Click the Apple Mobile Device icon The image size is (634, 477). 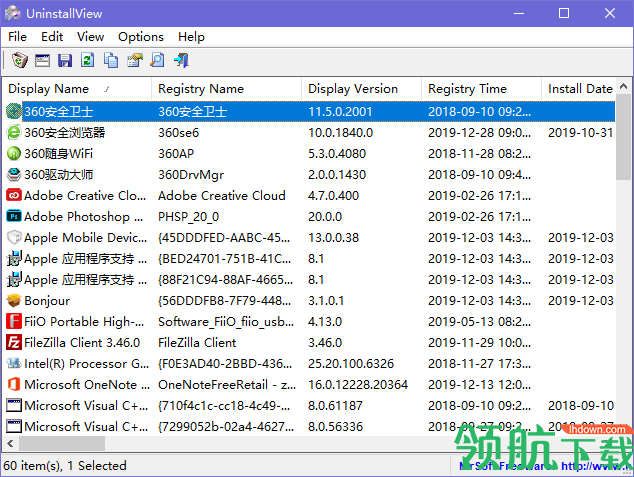click(14, 237)
